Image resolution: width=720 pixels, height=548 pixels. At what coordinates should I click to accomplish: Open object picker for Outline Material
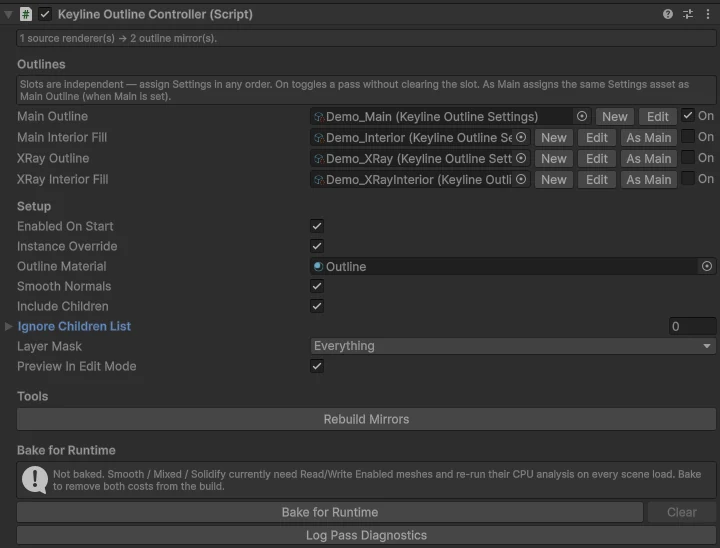[x=707, y=266]
